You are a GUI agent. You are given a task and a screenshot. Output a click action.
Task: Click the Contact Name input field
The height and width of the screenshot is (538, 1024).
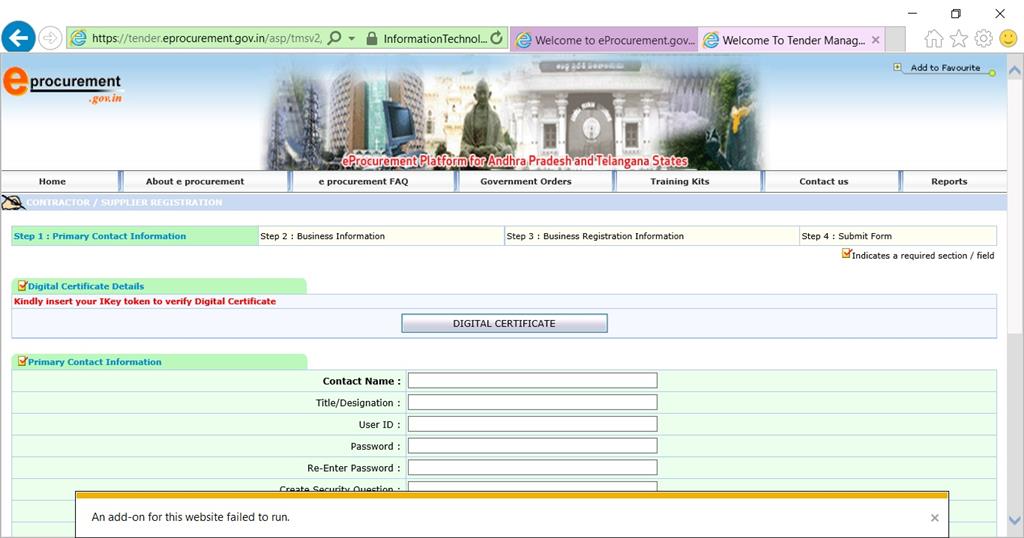coord(532,381)
